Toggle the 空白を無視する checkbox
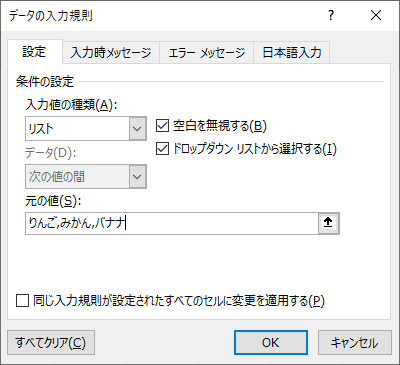 tap(162, 126)
